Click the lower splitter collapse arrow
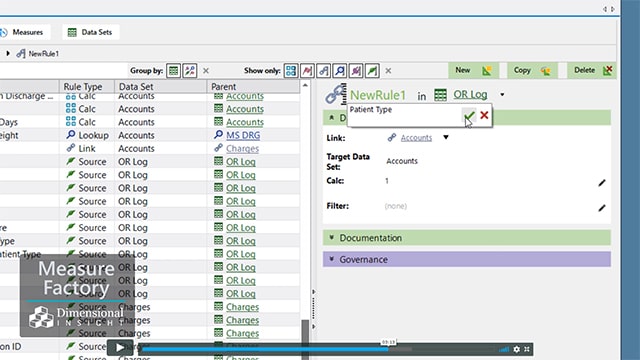Viewport: 640px width, 360px height. [x=313, y=326]
